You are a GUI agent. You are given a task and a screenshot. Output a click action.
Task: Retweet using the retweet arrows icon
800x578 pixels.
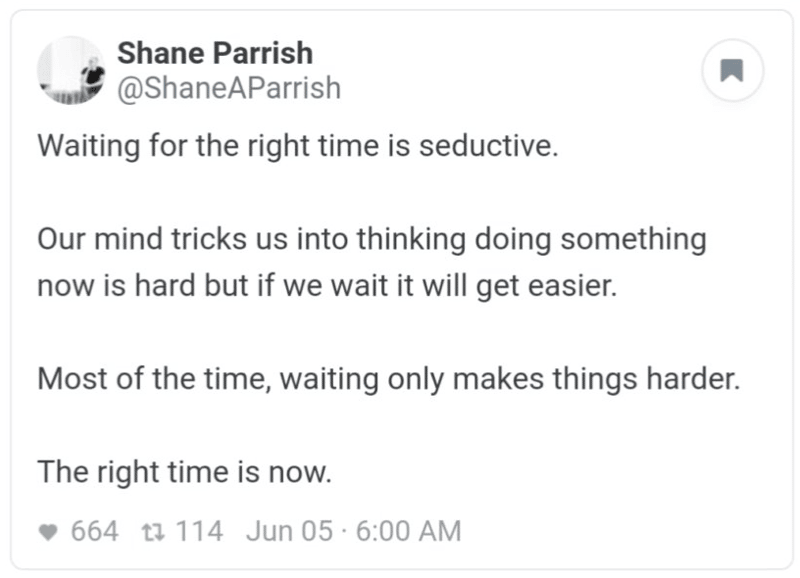153,532
